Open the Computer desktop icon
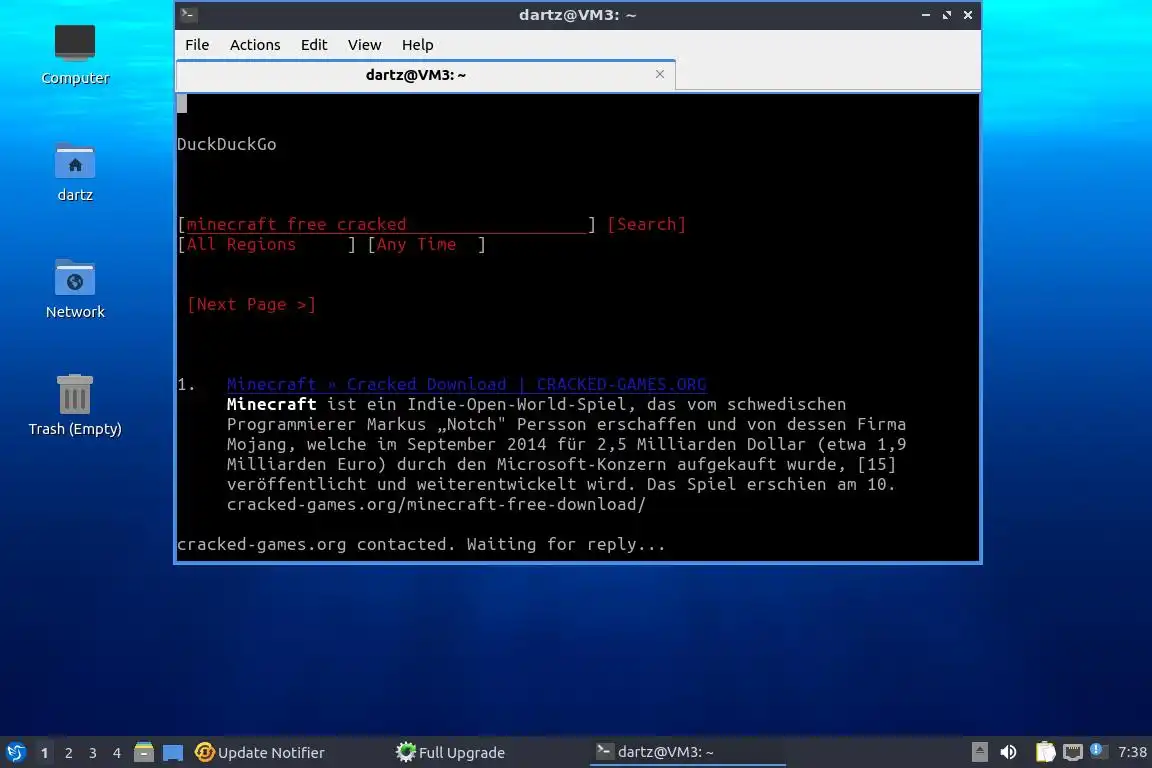This screenshot has height=768, width=1152. pos(75,54)
